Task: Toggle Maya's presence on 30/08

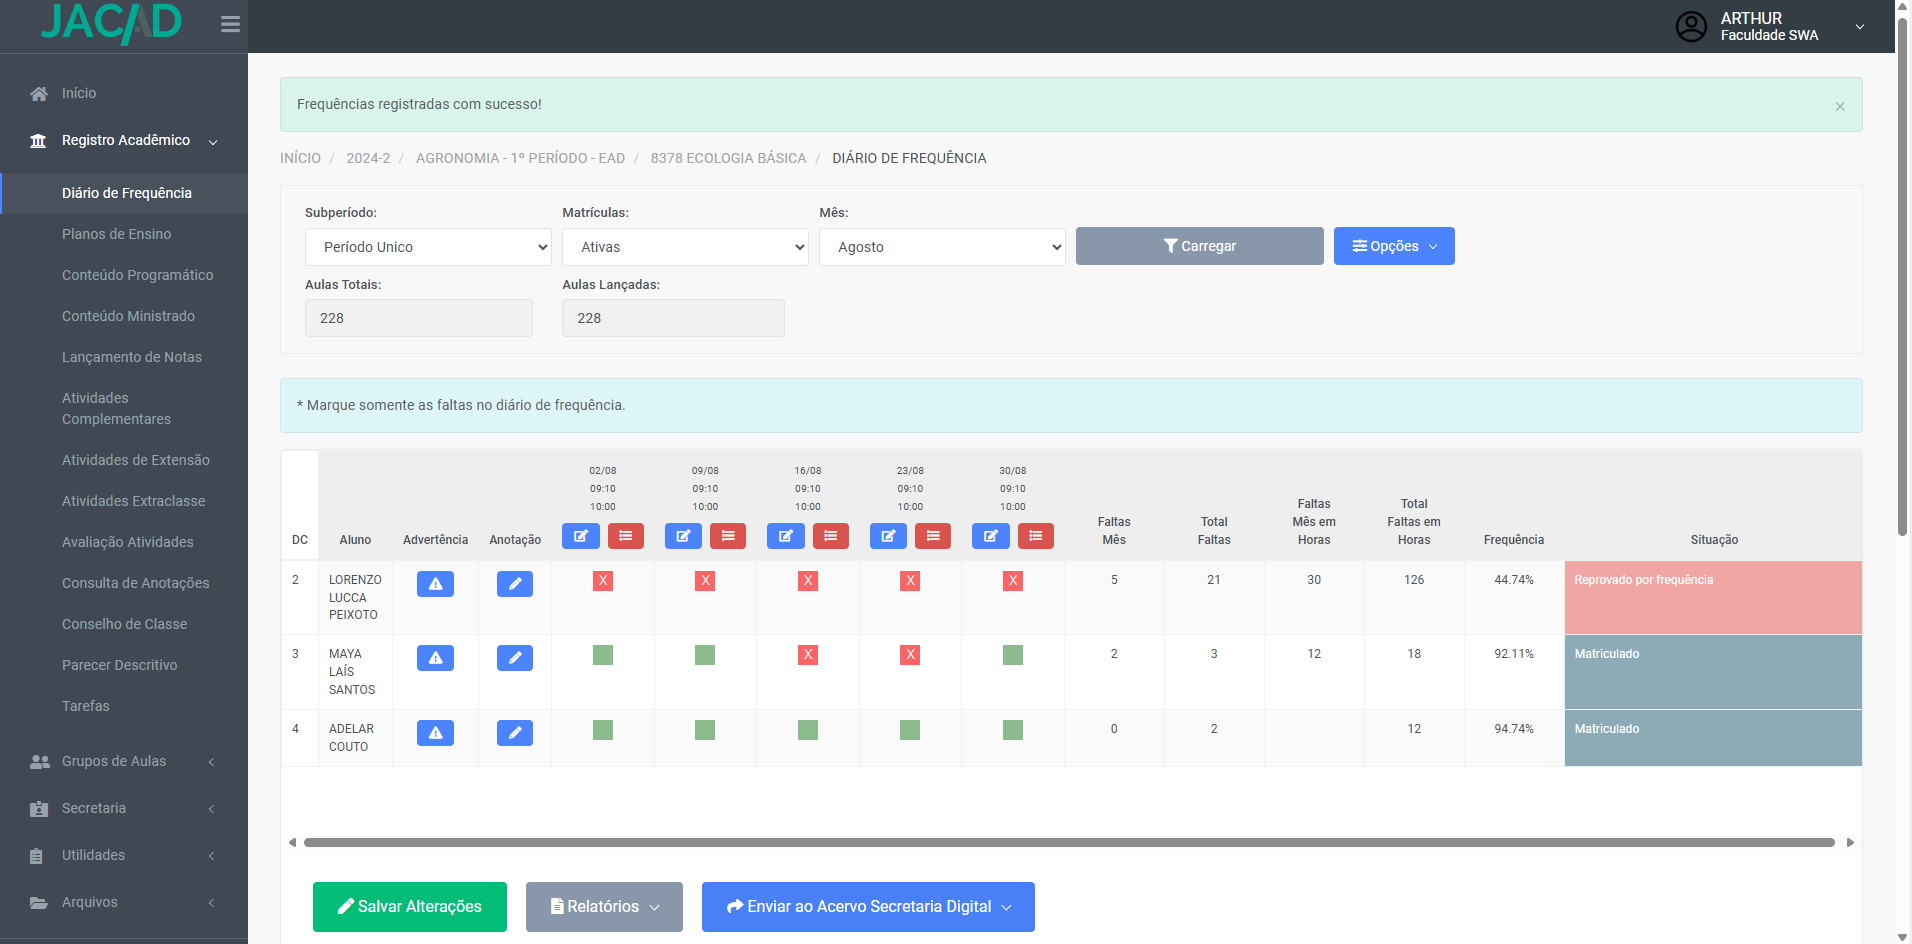Action: [x=1013, y=655]
